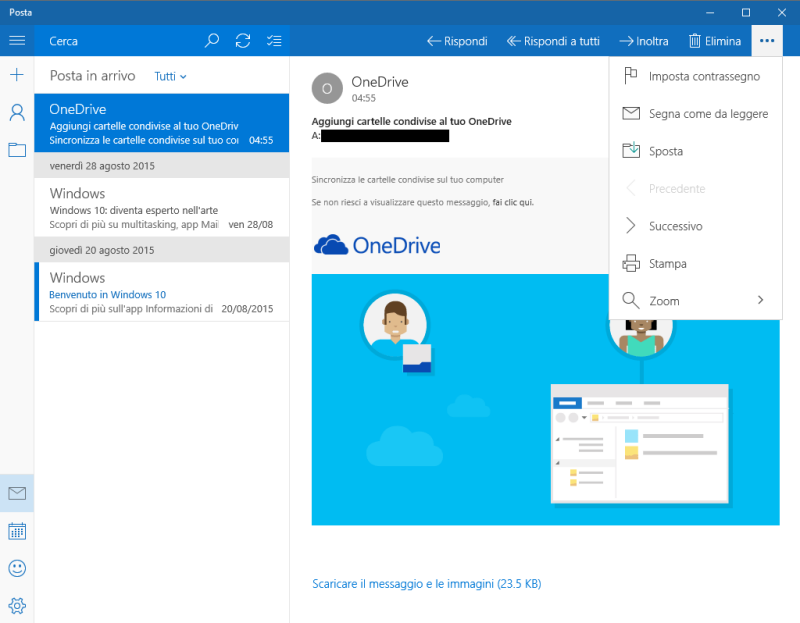Click the printer icon beside Stampa
This screenshot has height=623, width=800.
[x=631, y=263]
